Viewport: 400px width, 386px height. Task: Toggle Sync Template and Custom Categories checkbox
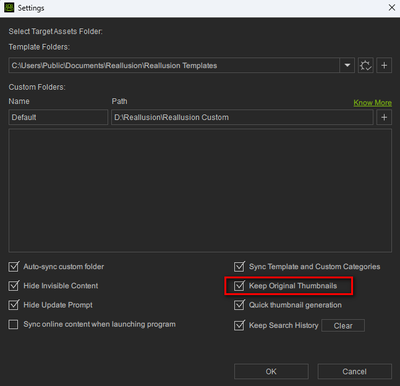[x=239, y=267]
